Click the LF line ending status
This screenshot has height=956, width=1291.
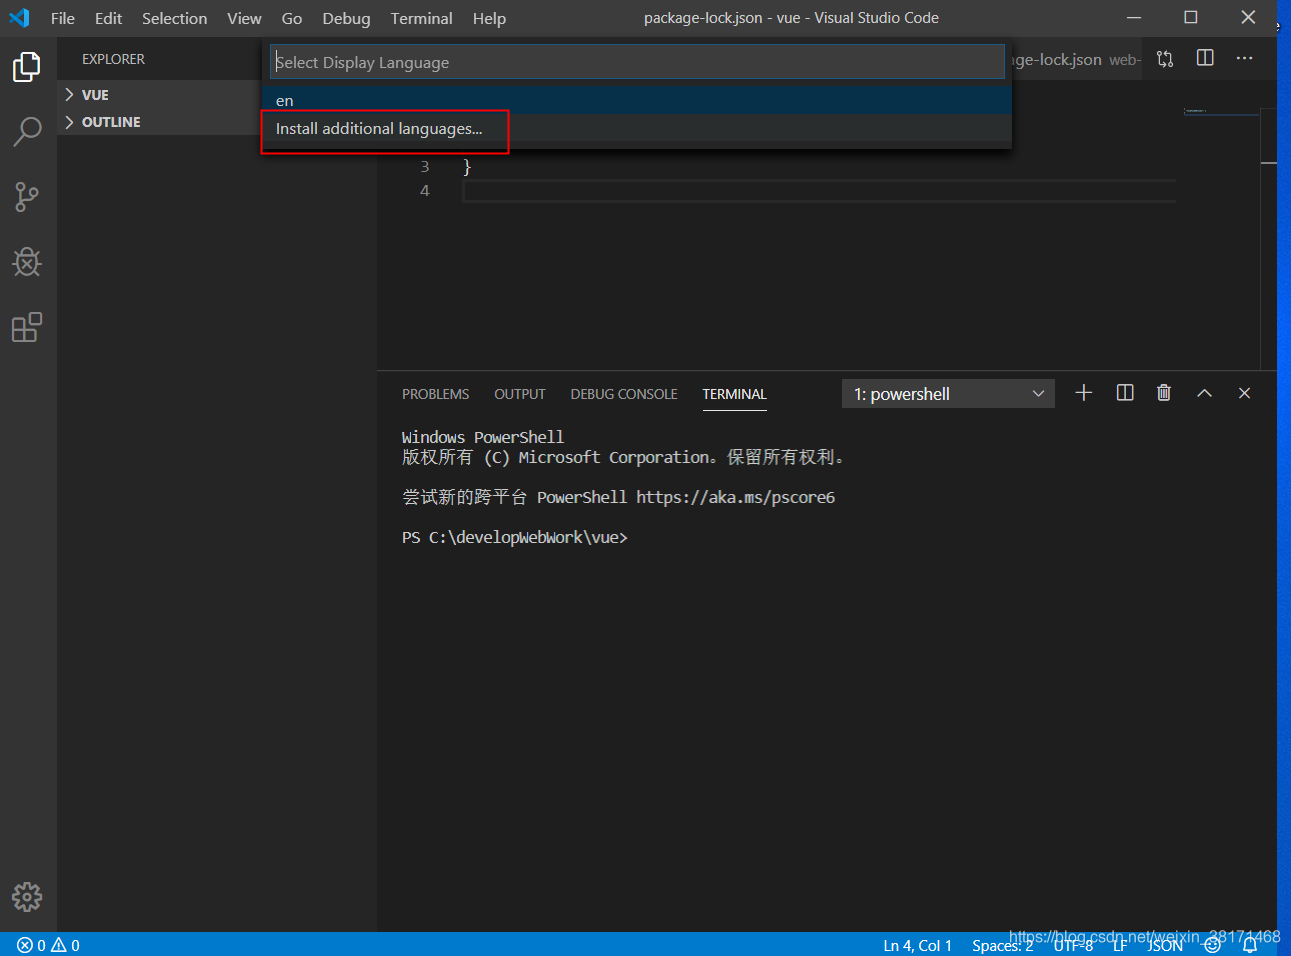(1120, 945)
